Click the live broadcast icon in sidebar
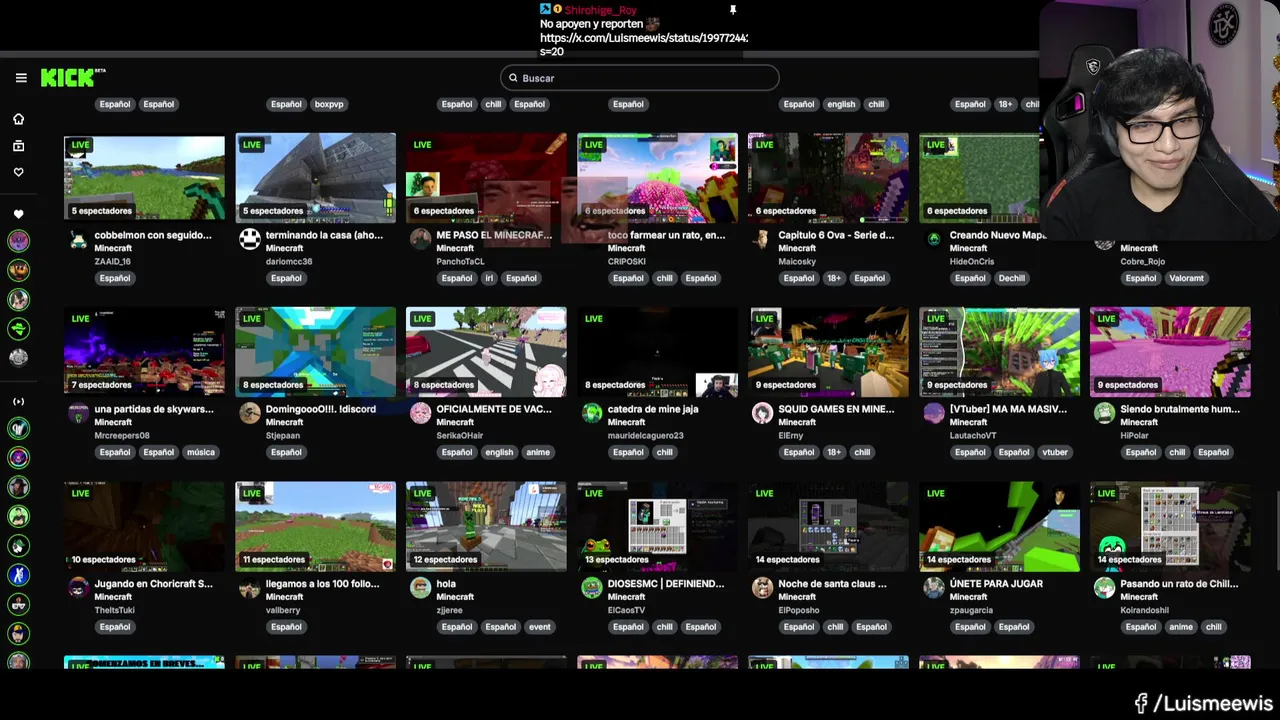Viewport: 1280px width, 720px height. (18, 402)
